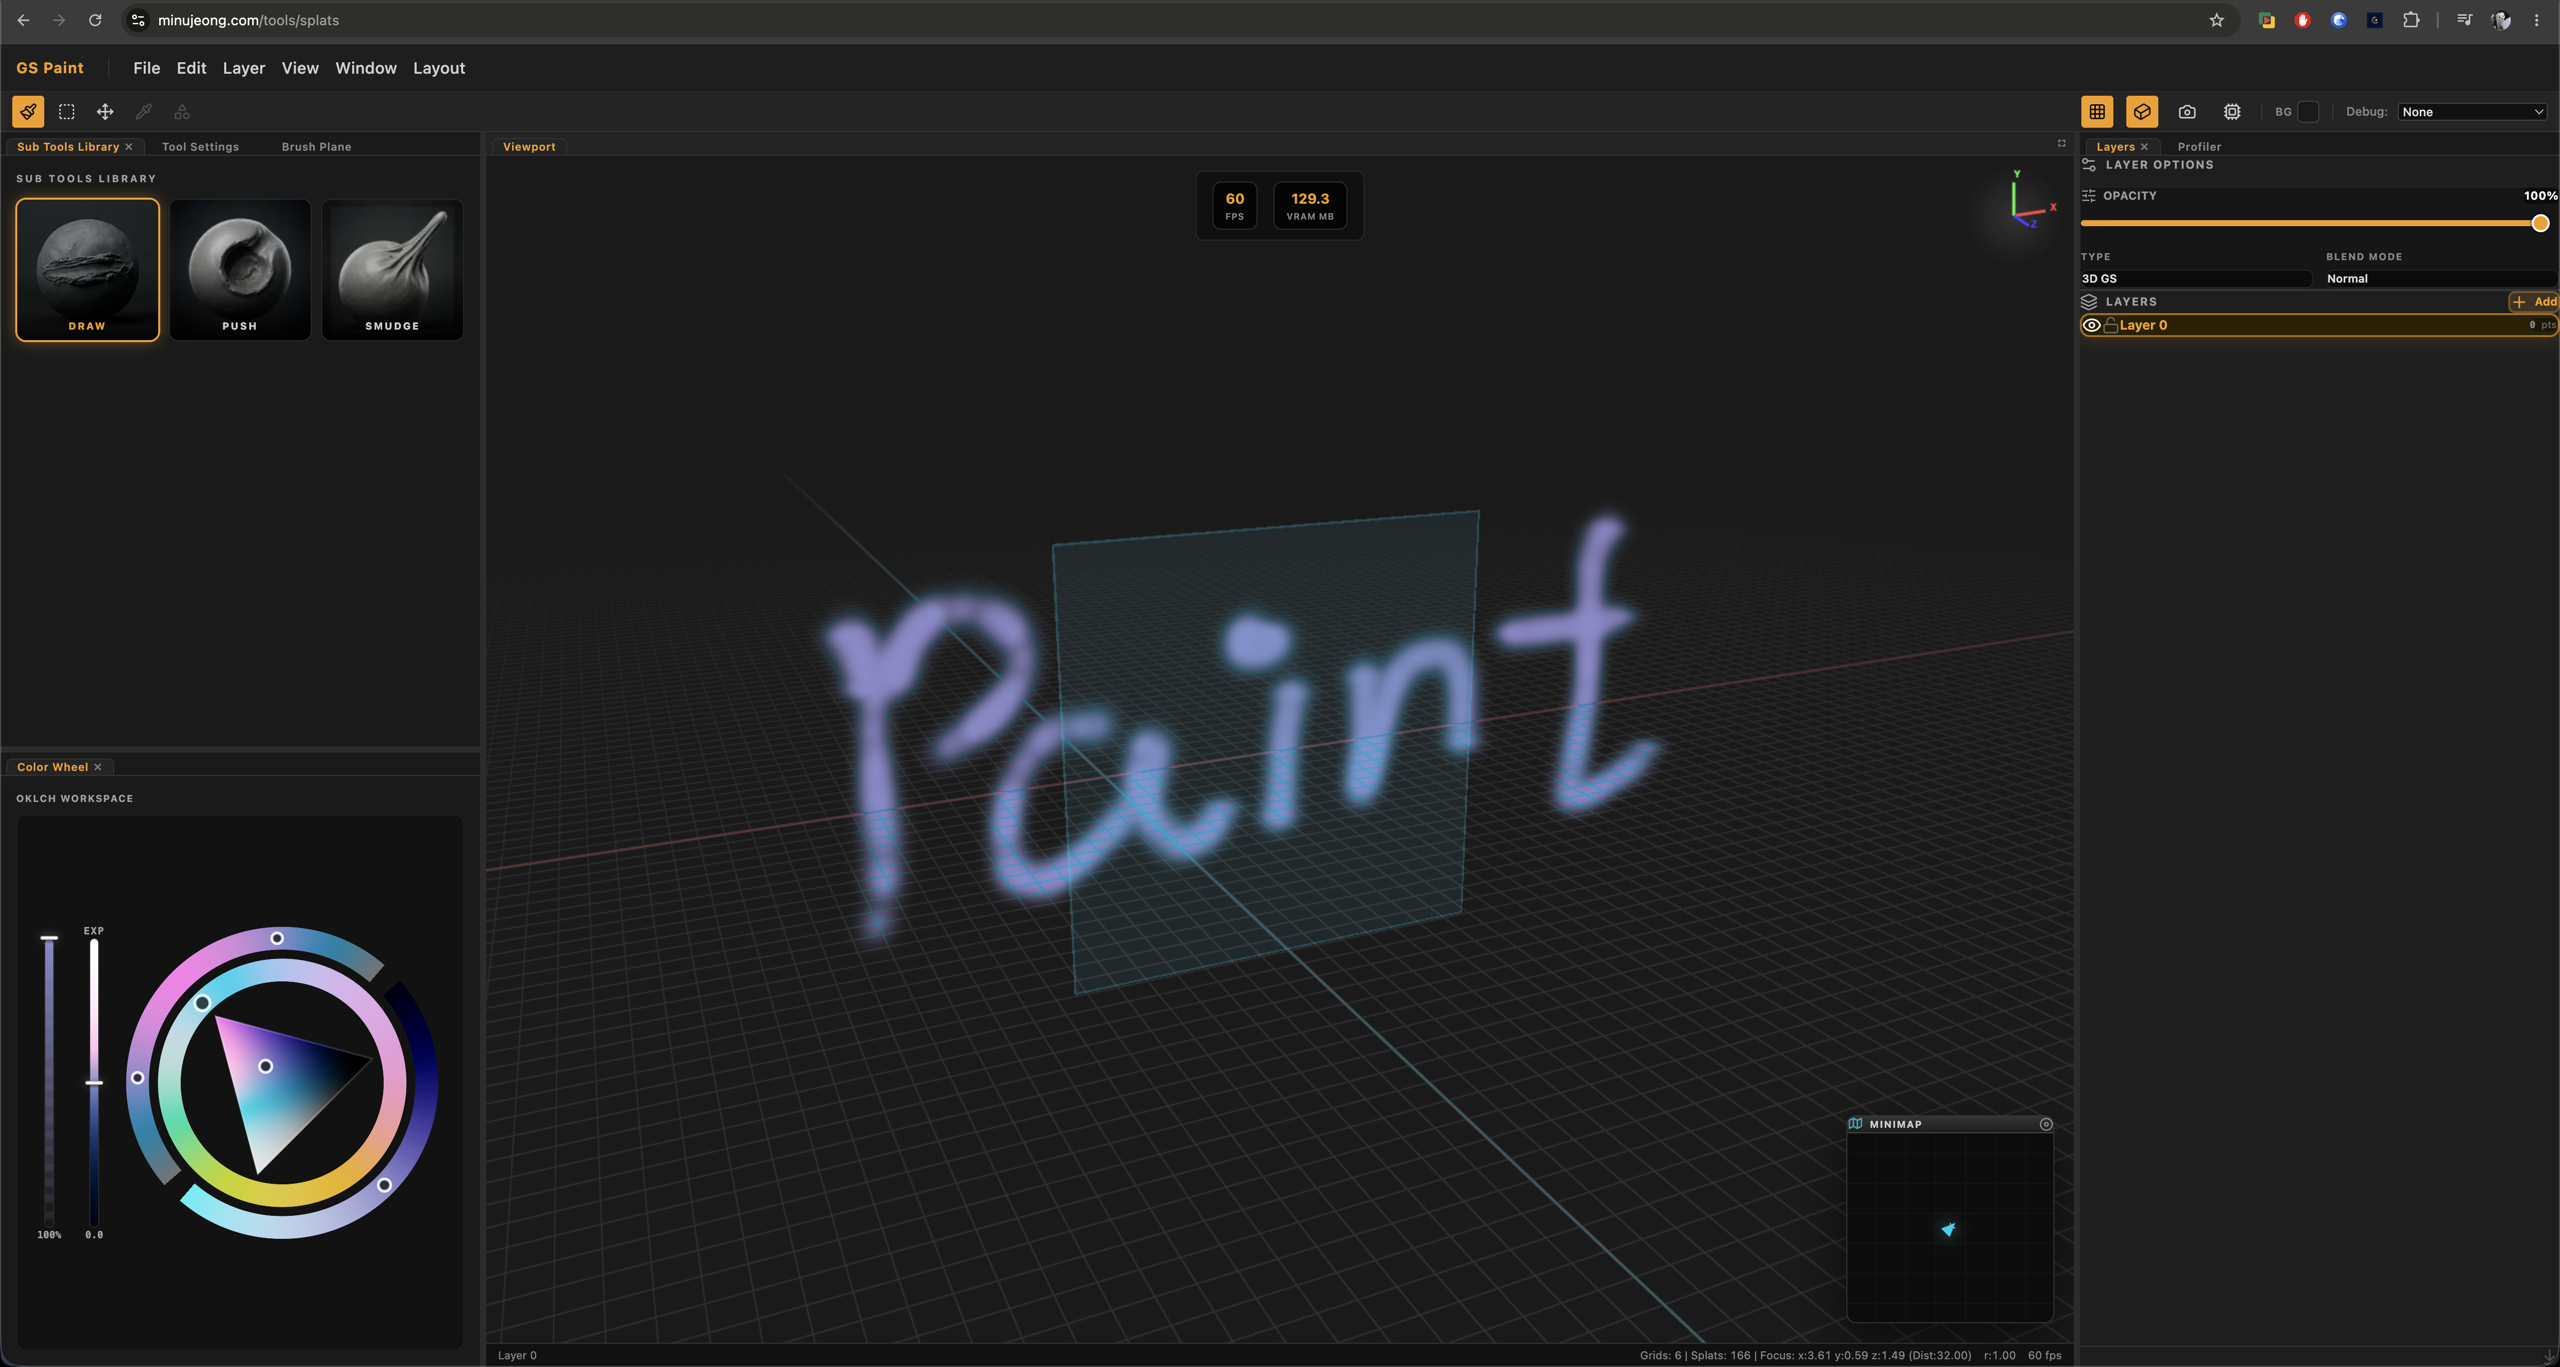Click the layer opacity slider handle
Viewport: 2560px width, 1367px height.
(2540, 223)
